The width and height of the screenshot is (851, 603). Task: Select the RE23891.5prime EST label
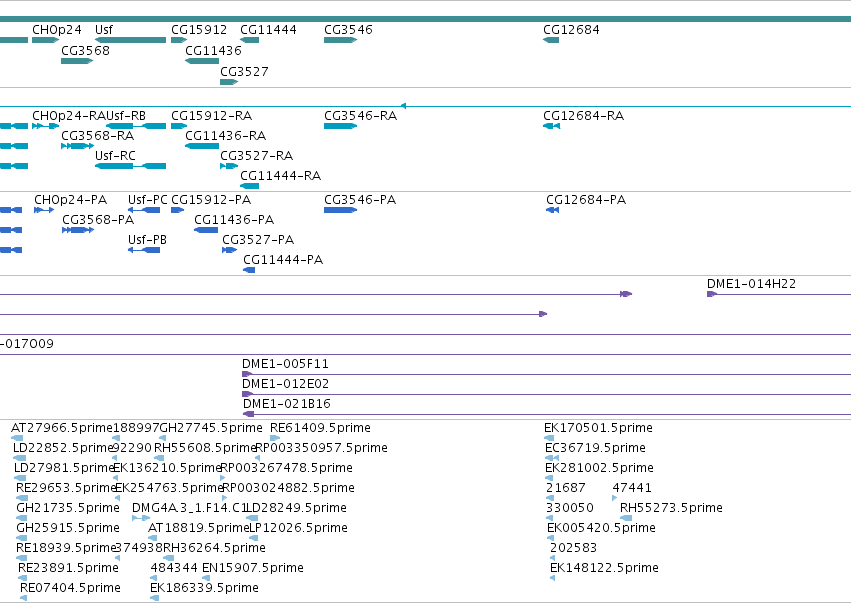(x=68, y=568)
